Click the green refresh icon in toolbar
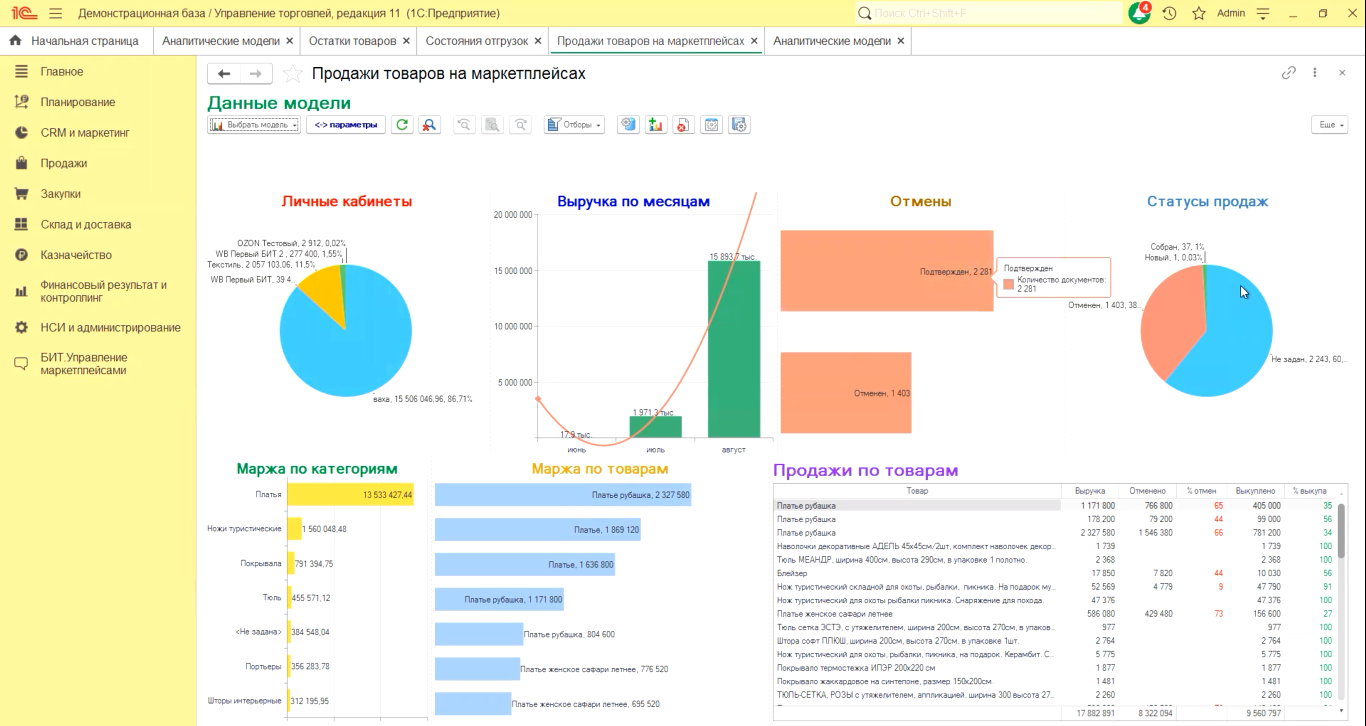The width and height of the screenshot is (1366, 726). [x=402, y=125]
